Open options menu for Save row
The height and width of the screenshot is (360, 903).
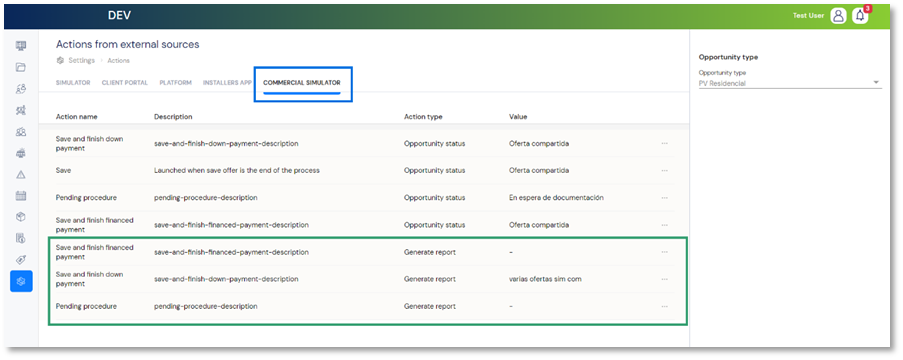pos(665,170)
